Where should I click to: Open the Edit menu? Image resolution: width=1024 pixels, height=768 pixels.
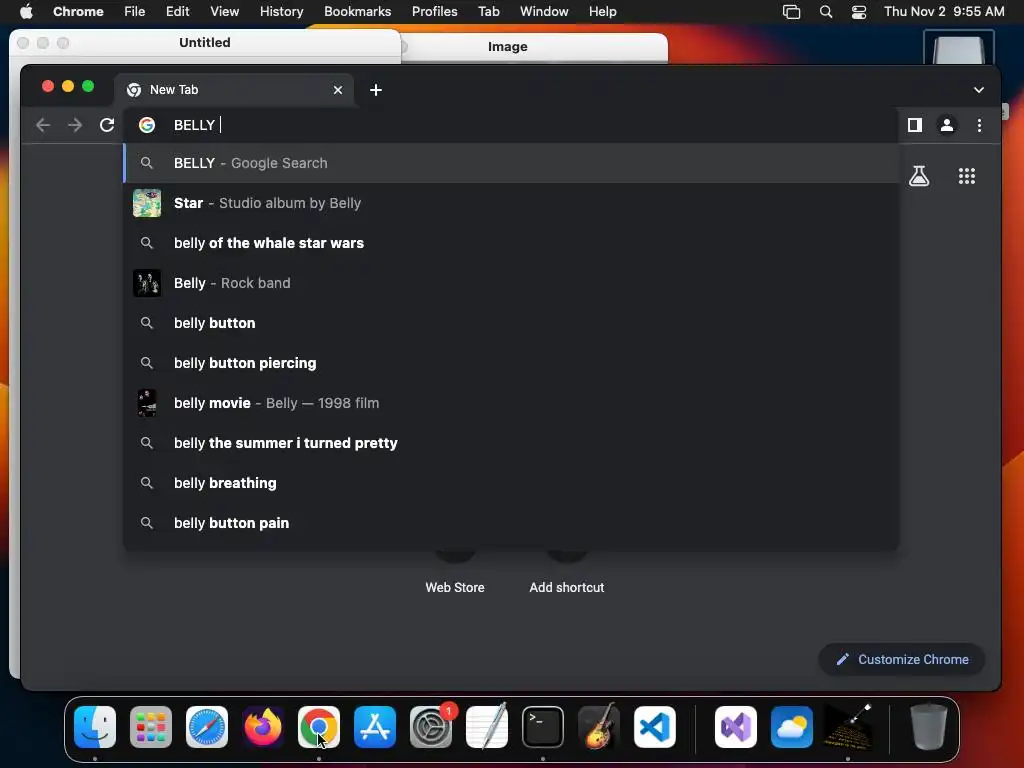click(177, 11)
